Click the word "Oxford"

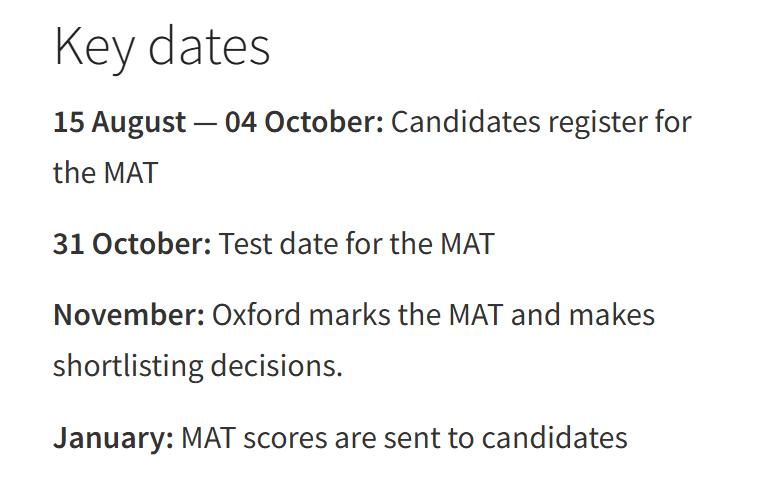coord(256,314)
